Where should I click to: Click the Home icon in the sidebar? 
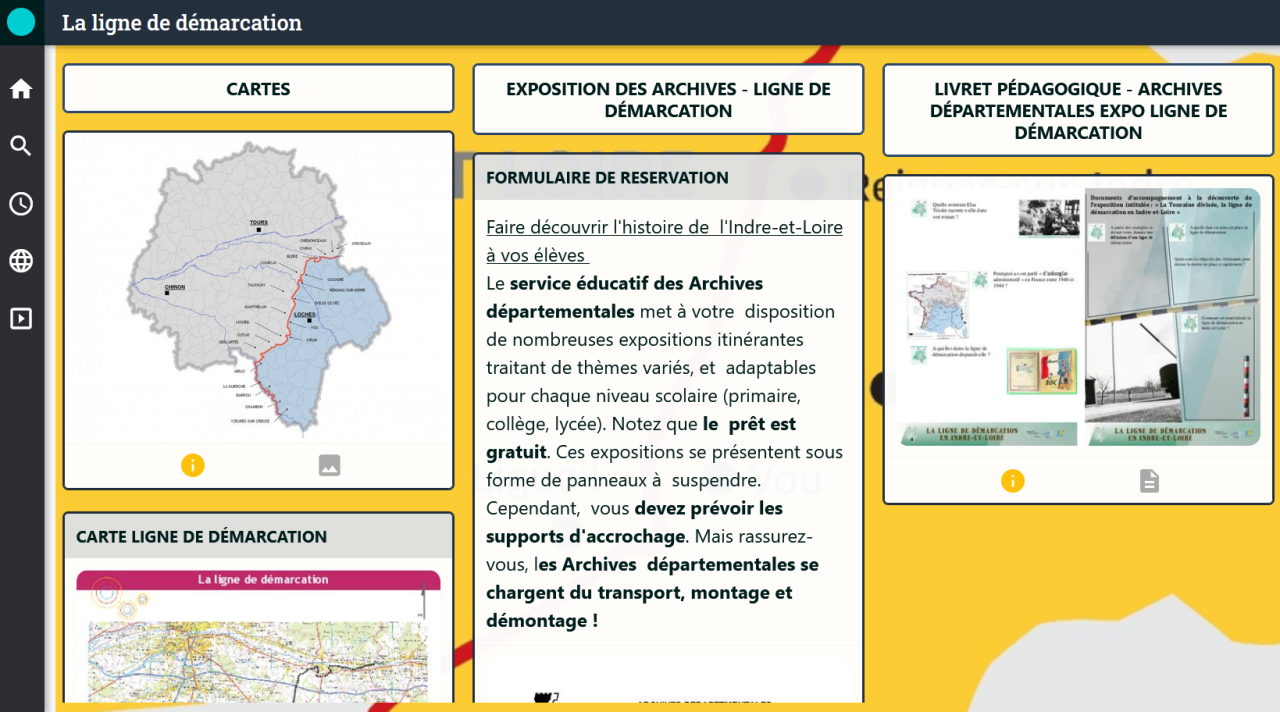tap(21, 89)
